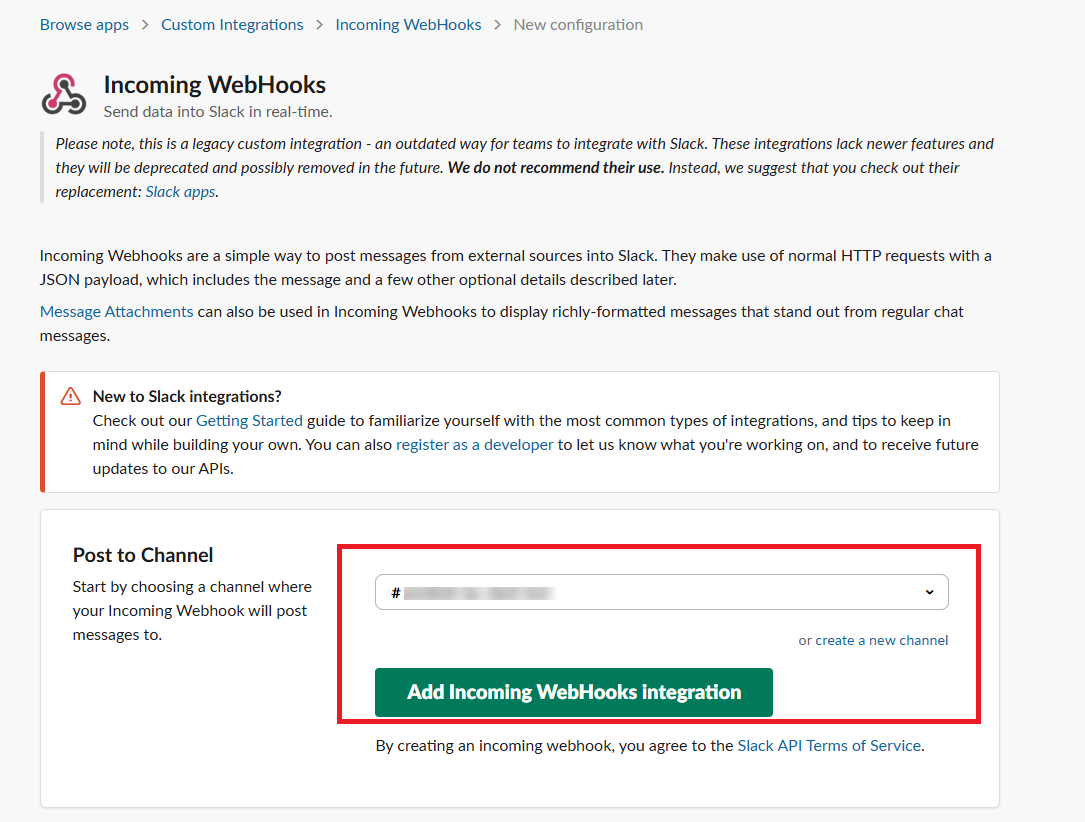Click the Incoming WebHooks page heading
The width and height of the screenshot is (1085, 822).
point(215,84)
